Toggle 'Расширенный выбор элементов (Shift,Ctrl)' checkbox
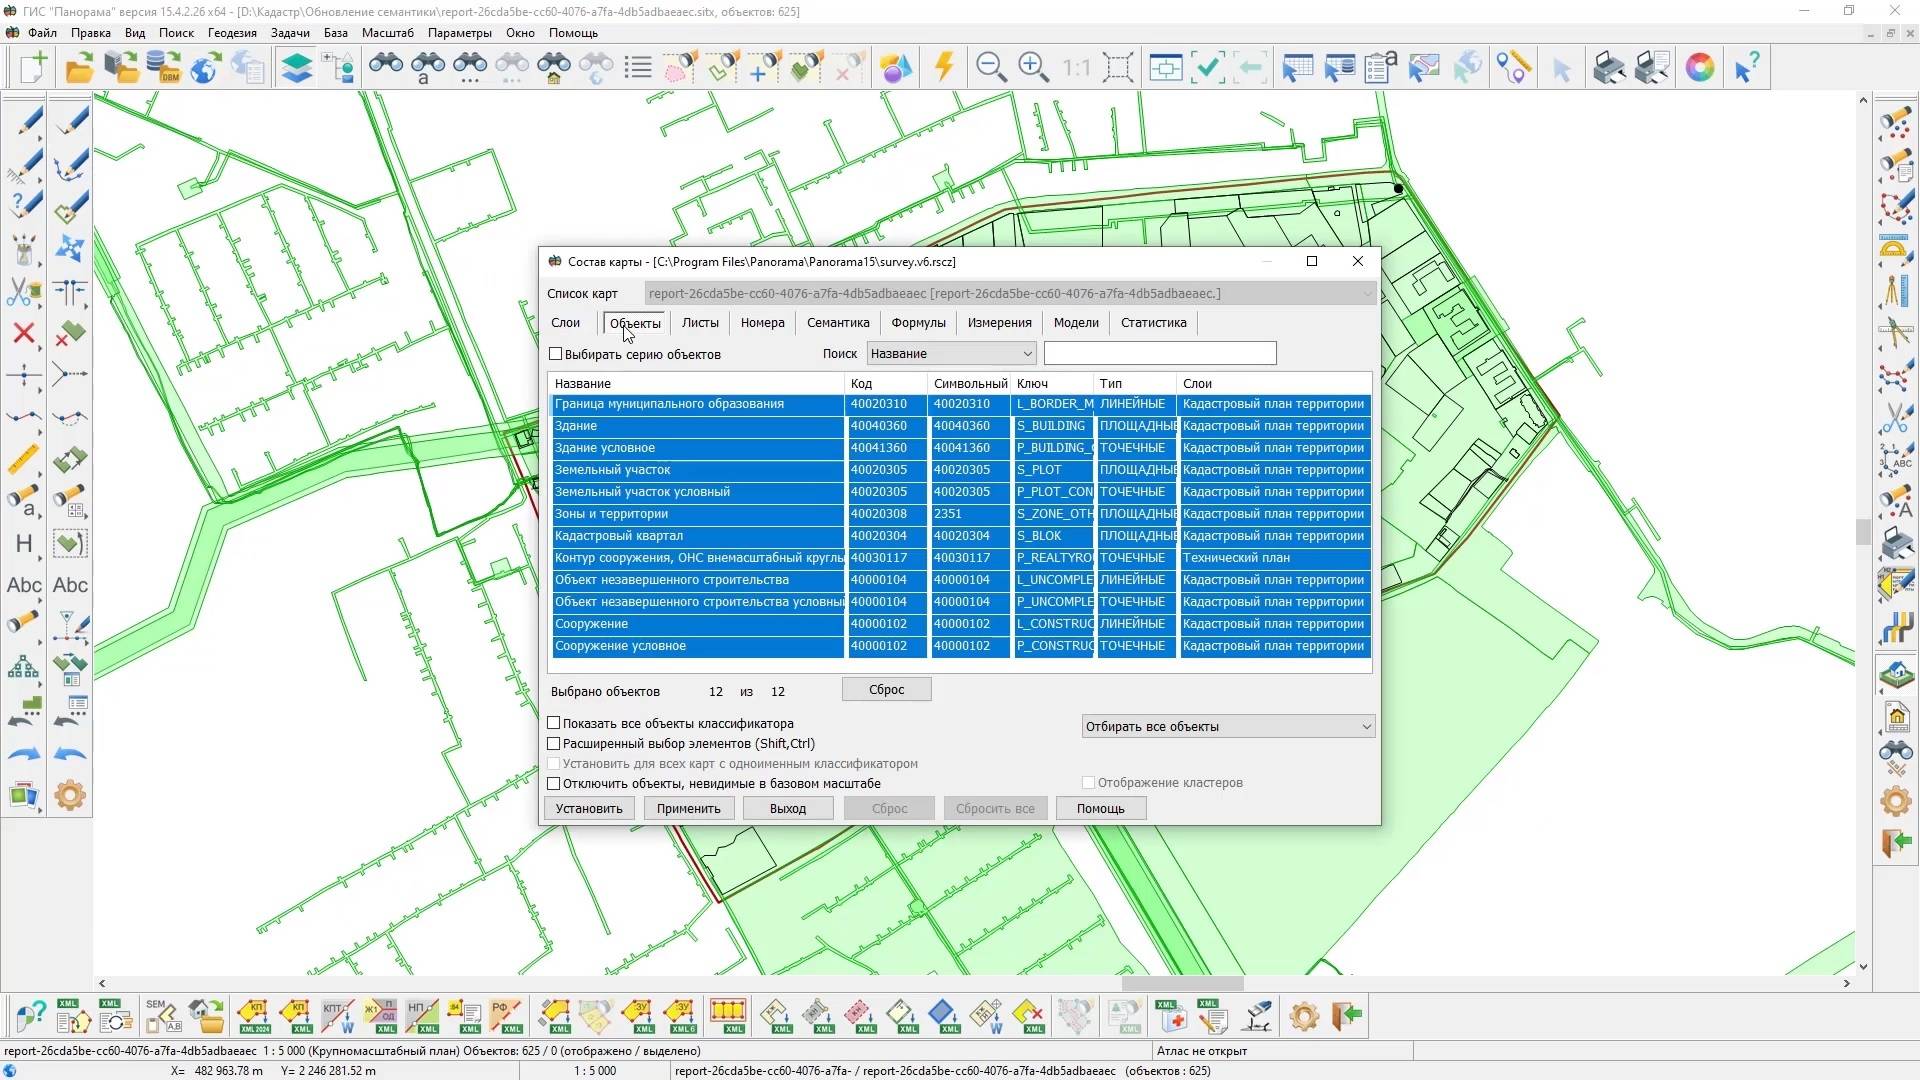 pyautogui.click(x=554, y=743)
